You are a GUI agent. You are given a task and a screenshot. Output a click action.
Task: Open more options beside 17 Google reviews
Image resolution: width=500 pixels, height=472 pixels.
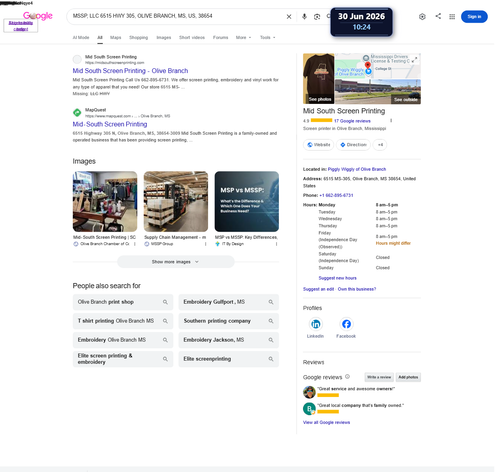click(391, 121)
